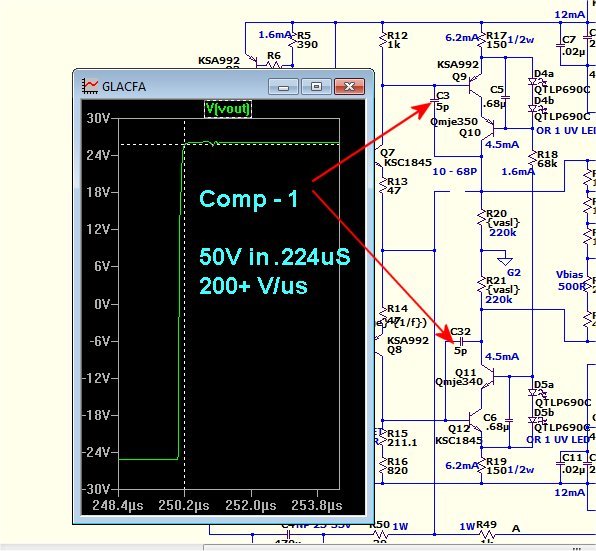
Task: Select resistor R15 211.1 symbol
Action: click(383, 438)
